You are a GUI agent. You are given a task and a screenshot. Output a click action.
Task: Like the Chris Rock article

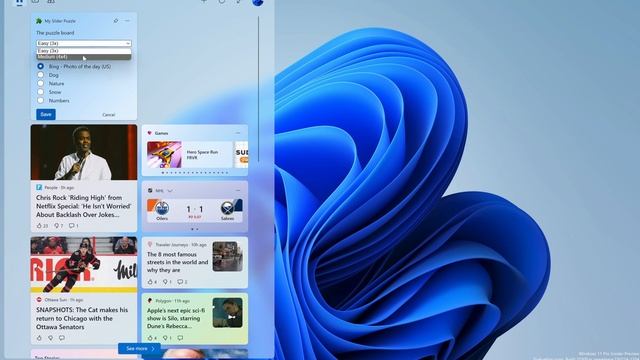click(39, 225)
